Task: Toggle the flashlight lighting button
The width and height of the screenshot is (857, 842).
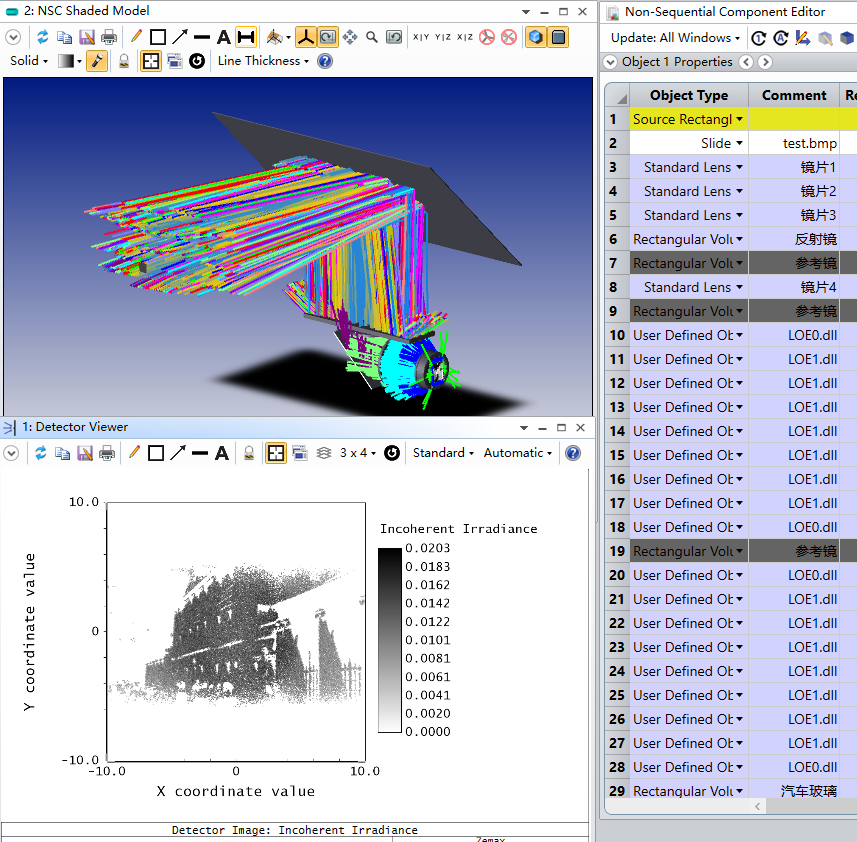Action: pyautogui.click(x=97, y=61)
